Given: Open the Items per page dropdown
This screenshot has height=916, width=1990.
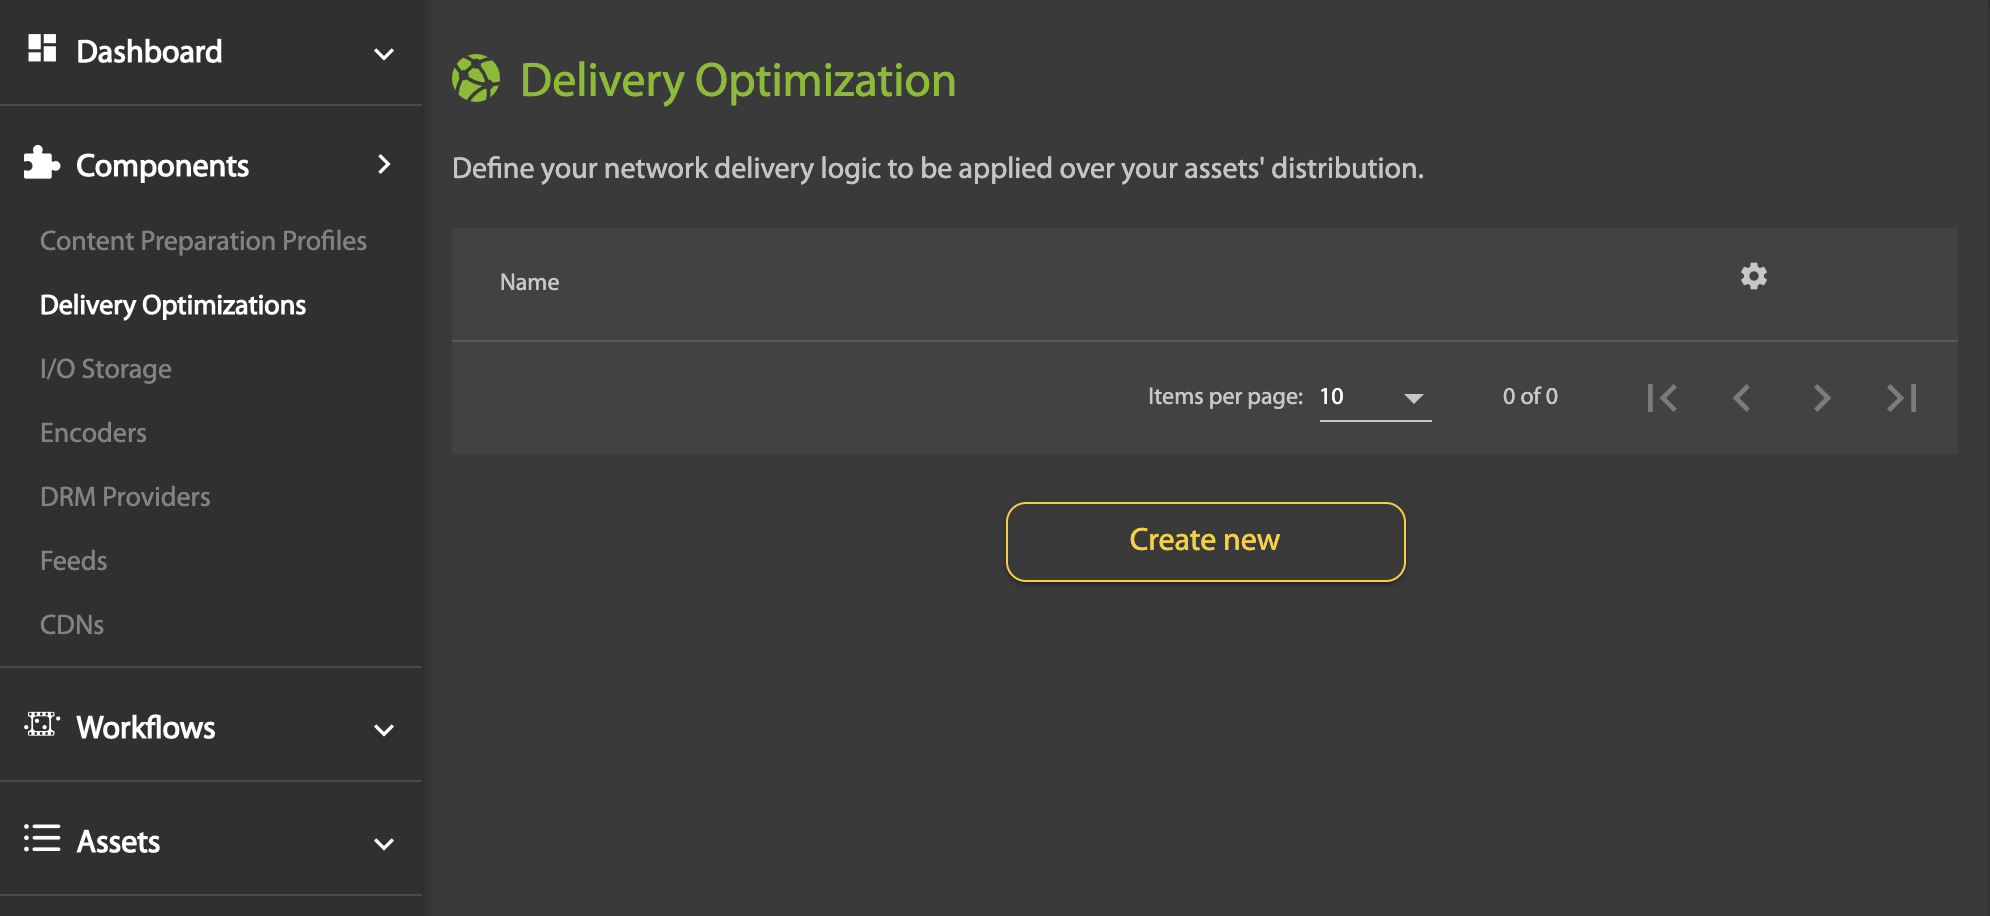Looking at the screenshot, I should pyautogui.click(x=1375, y=397).
